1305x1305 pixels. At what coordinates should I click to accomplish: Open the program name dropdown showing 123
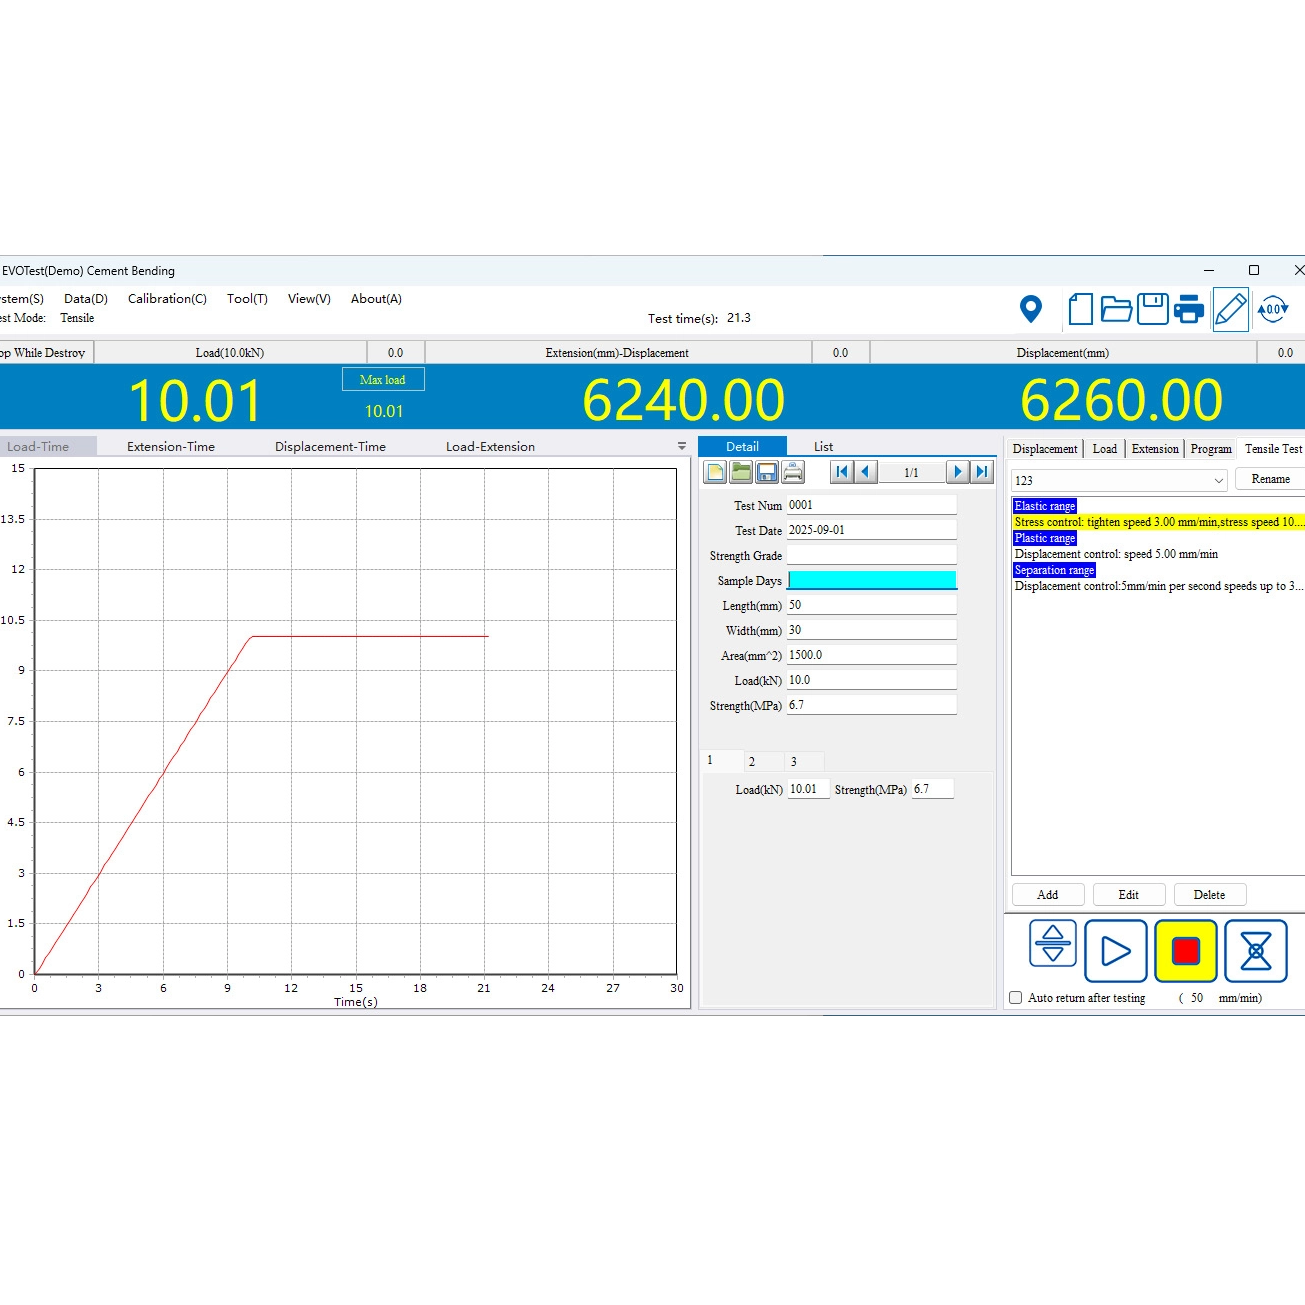(x=1119, y=480)
